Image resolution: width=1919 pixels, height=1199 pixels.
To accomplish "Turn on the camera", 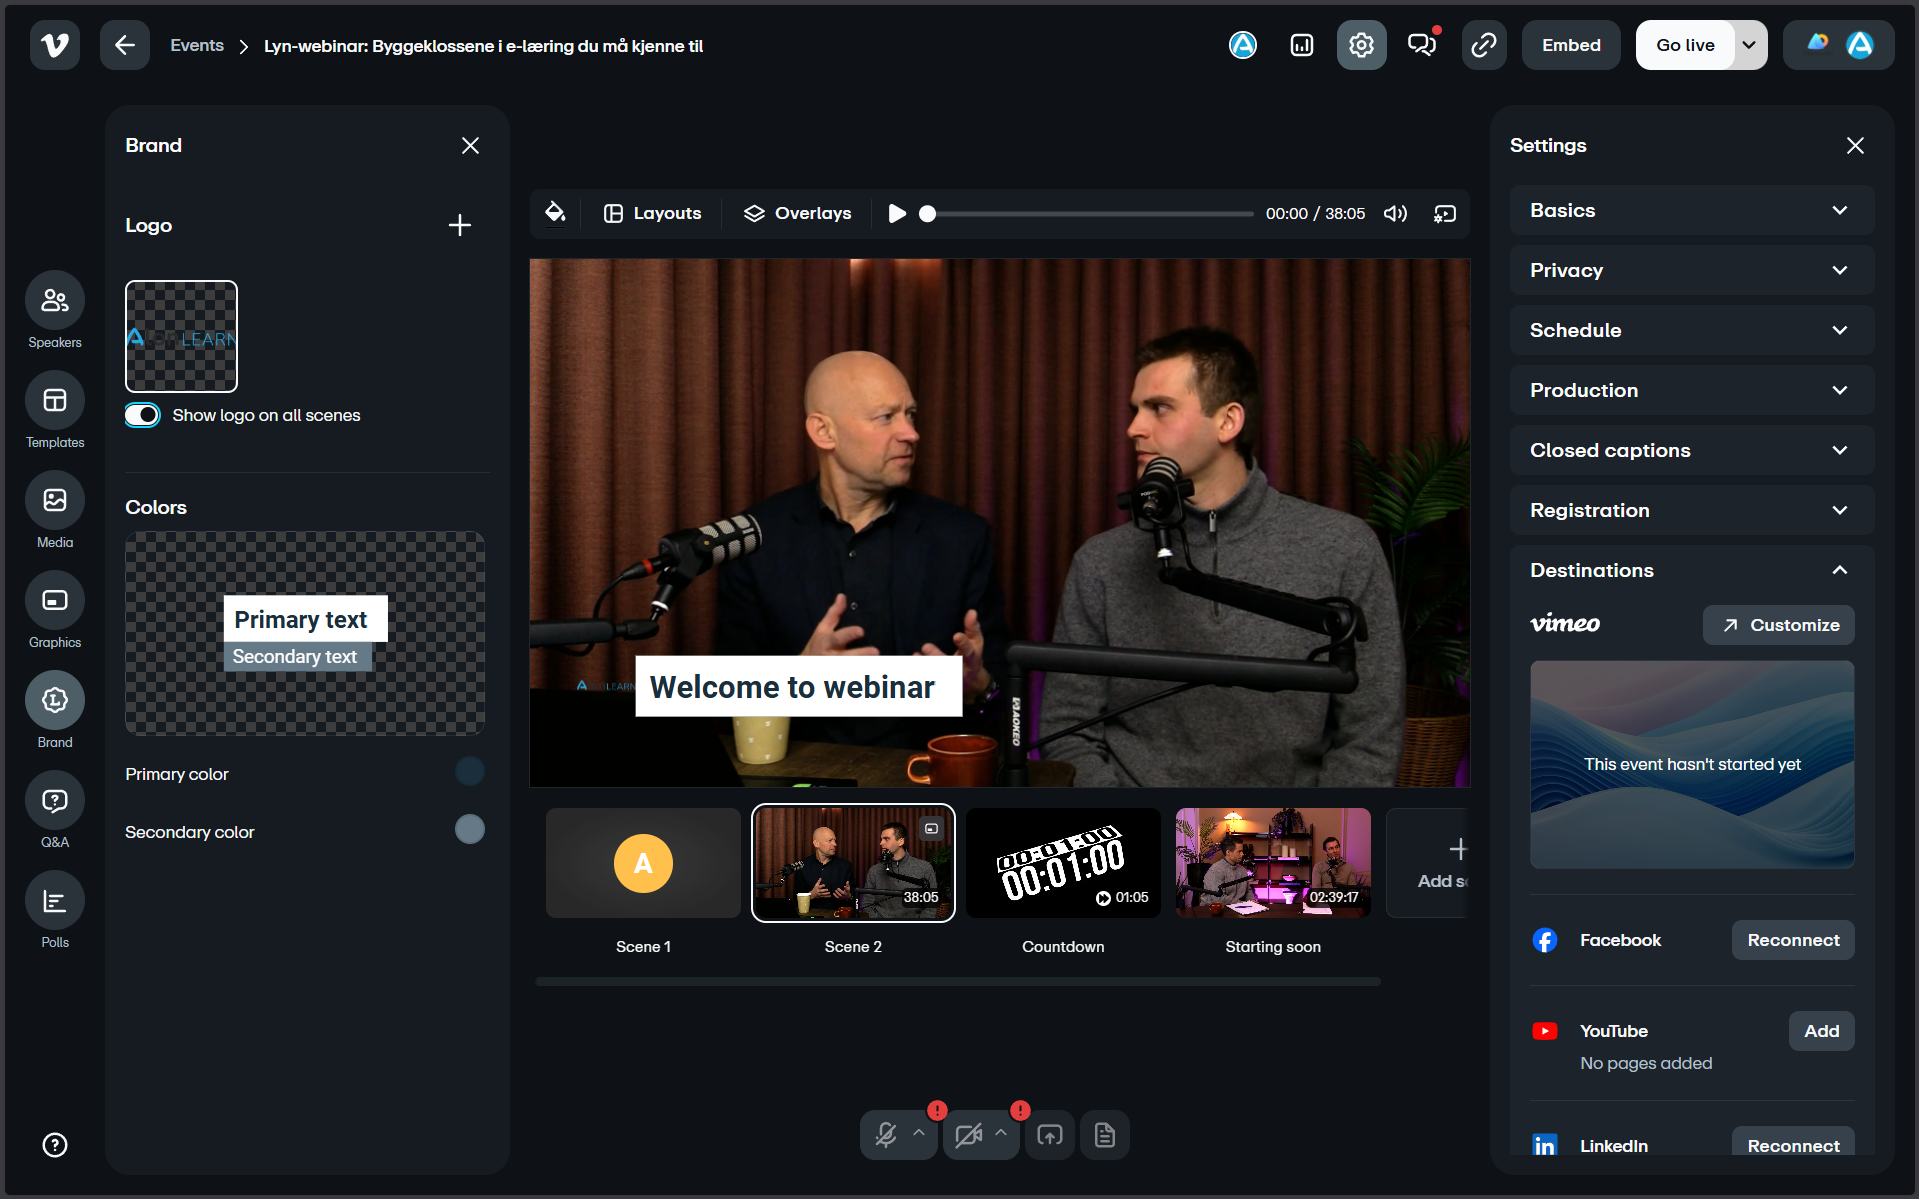I will pyautogui.click(x=968, y=1135).
